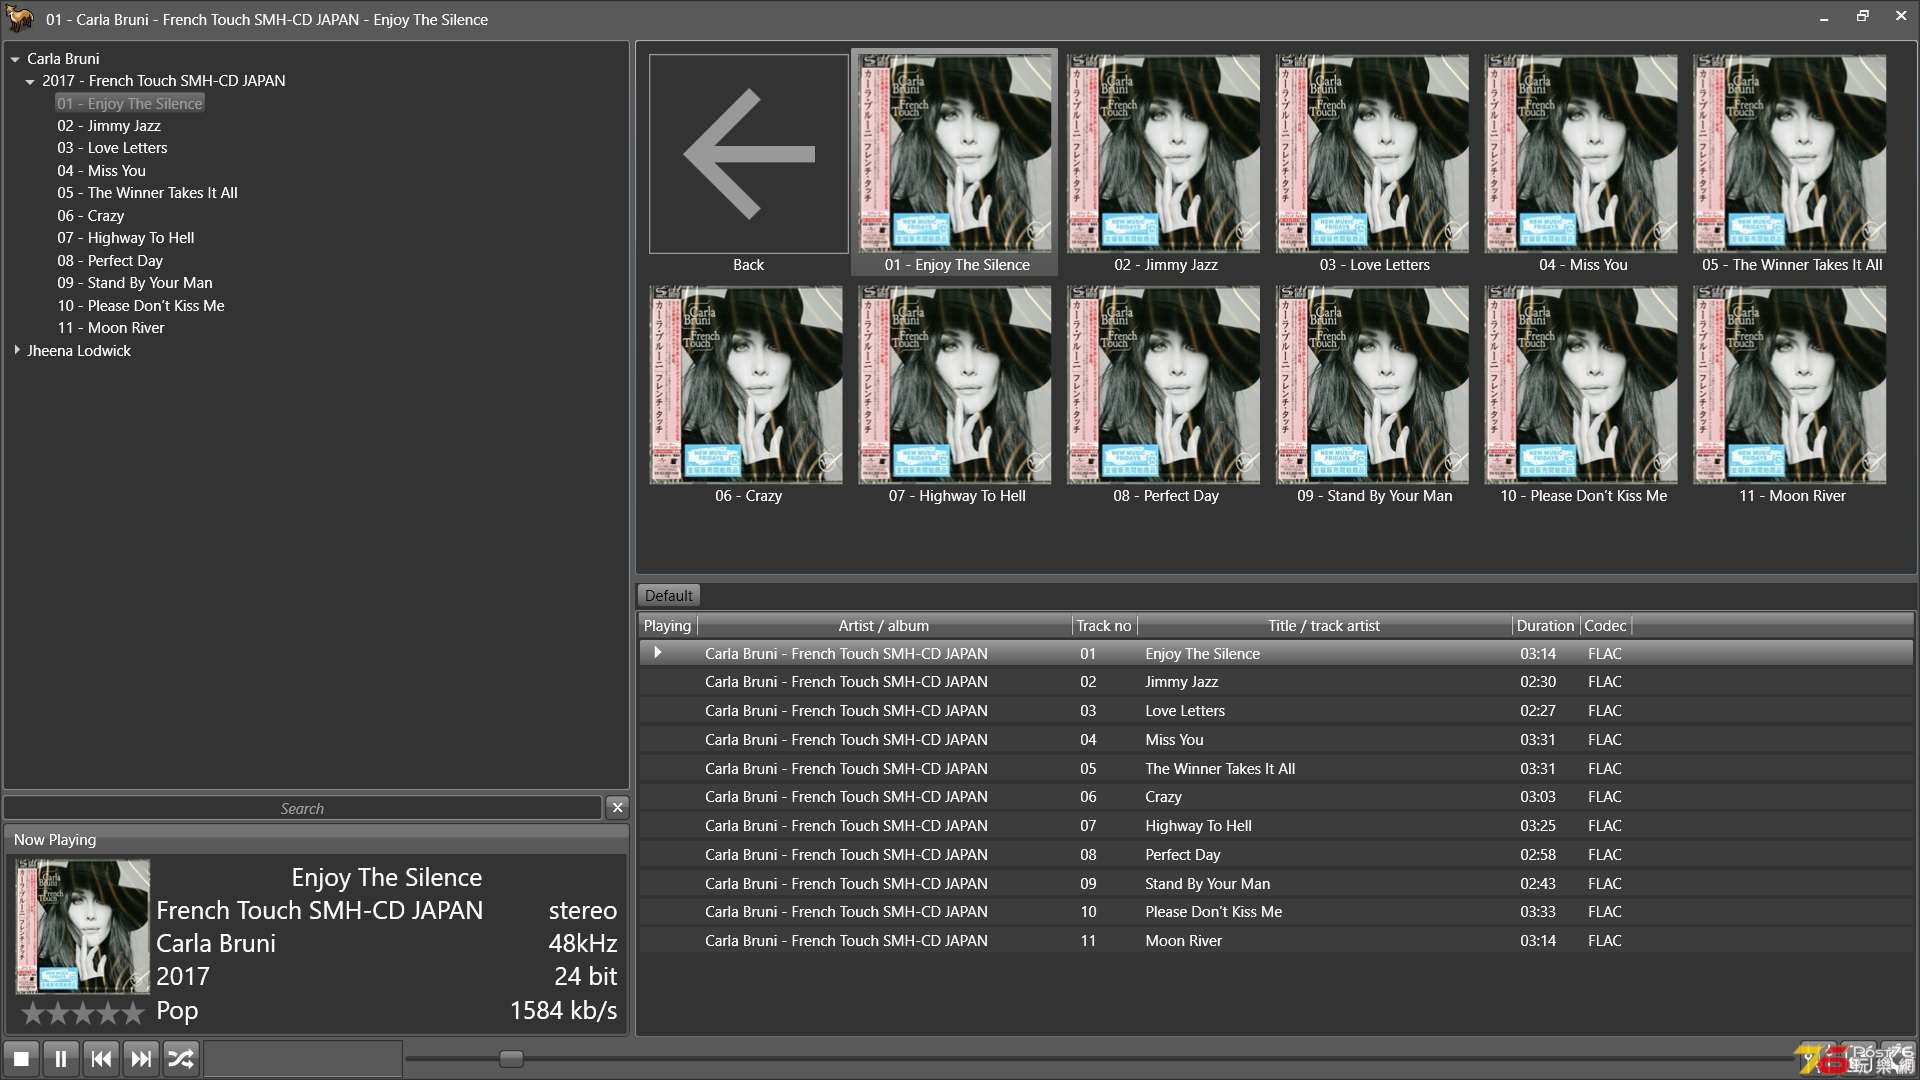Image resolution: width=1920 pixels, height=1080 pixels.
Task: Select playlist row Highway To Hell
Action: click(x=1275, y=826)
